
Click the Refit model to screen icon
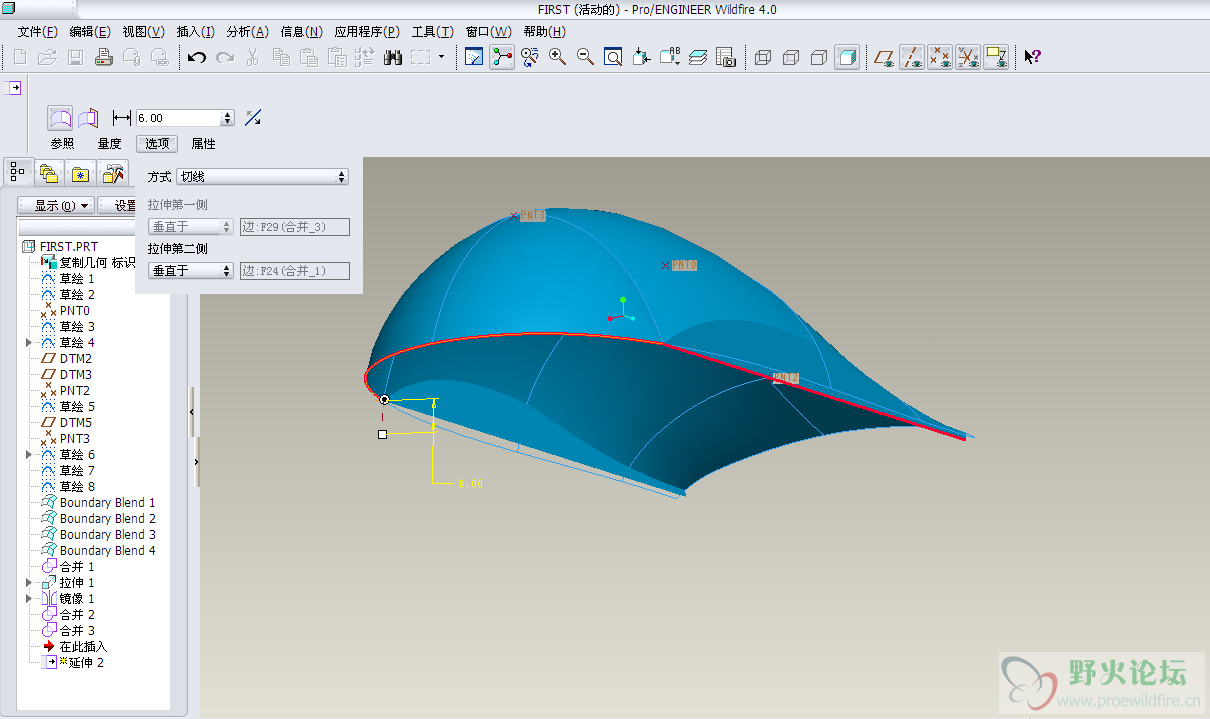point(614,57)
